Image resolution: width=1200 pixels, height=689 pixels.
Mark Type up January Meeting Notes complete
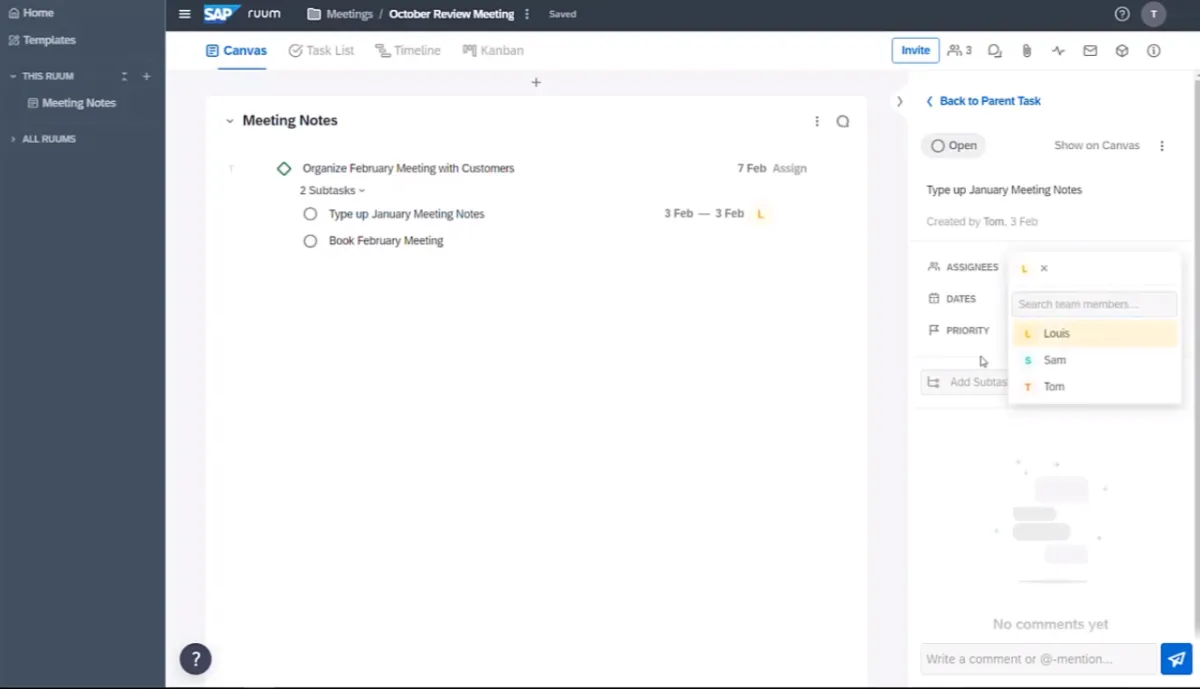[310, 214]
